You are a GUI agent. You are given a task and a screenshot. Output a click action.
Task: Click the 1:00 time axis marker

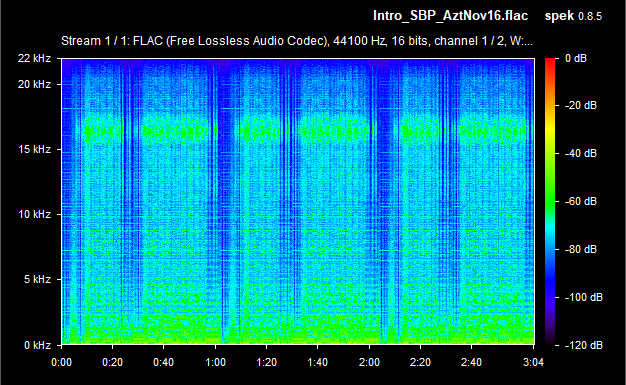[x=215, y=362]
